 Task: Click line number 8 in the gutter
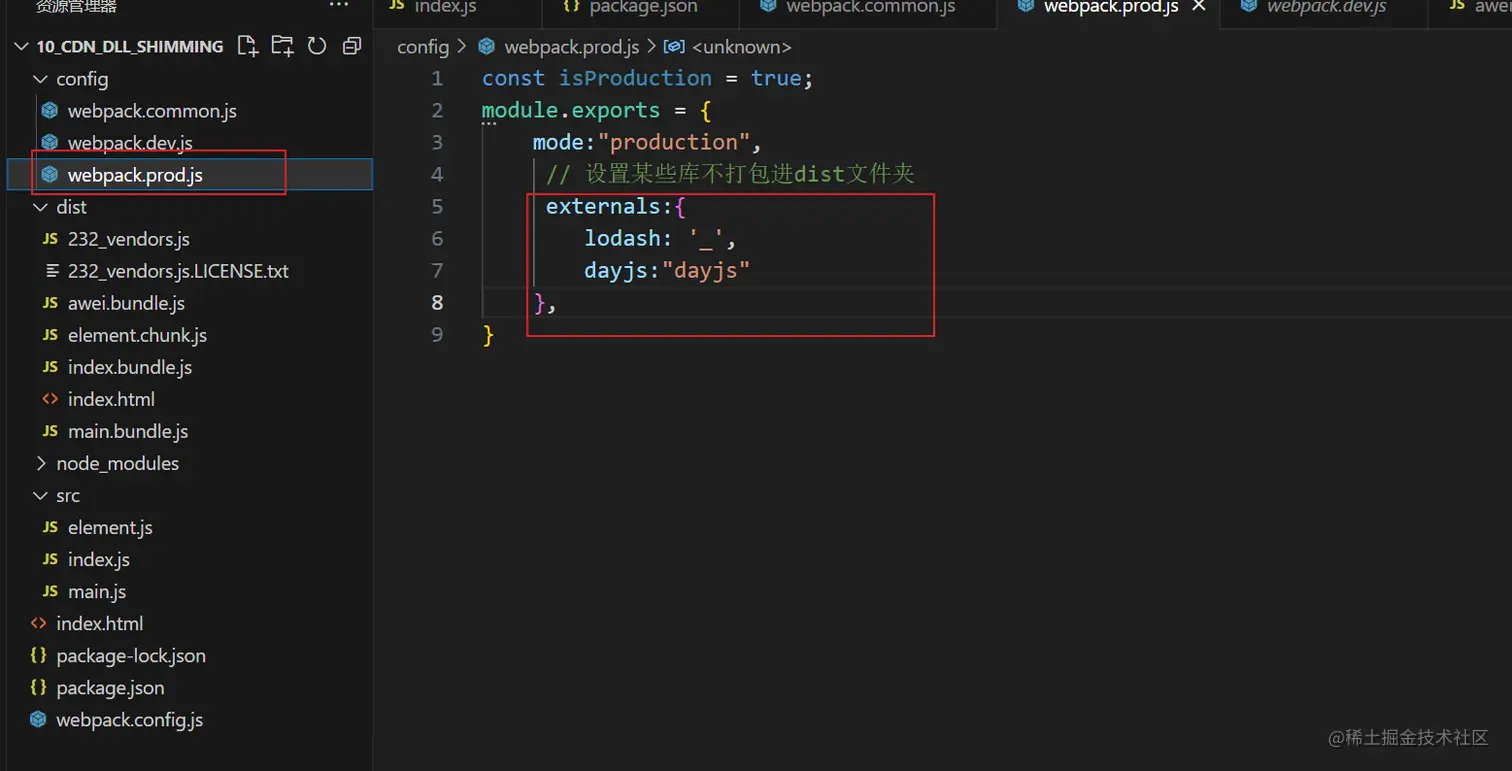click(437, 302)
